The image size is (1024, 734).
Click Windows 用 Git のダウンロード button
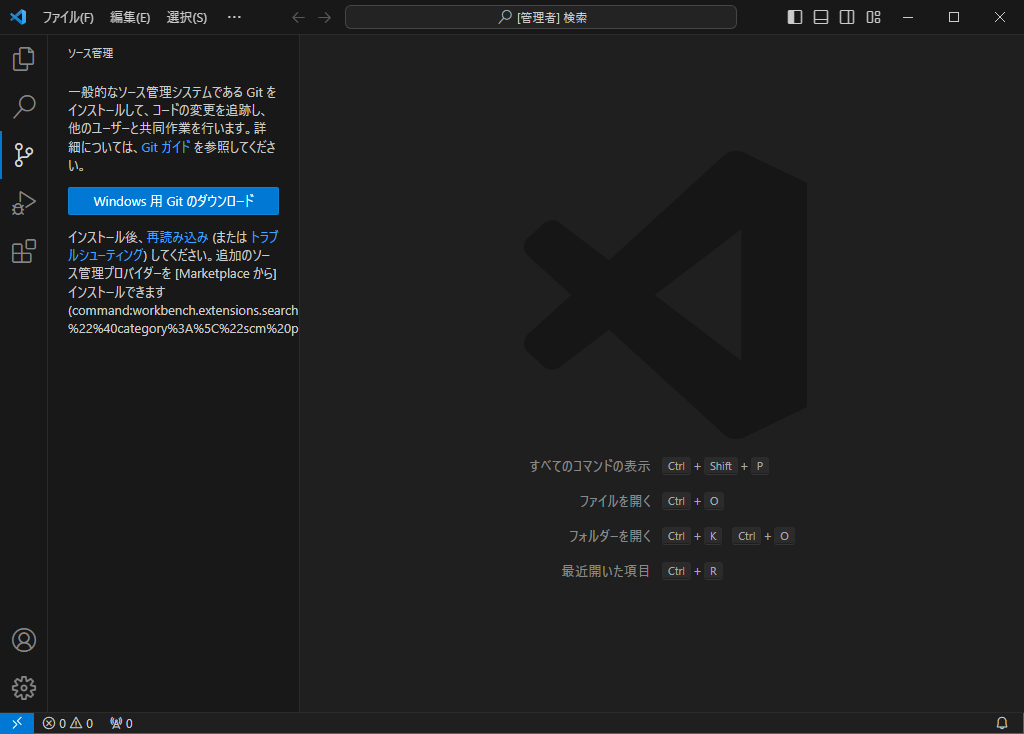point(173,201)
